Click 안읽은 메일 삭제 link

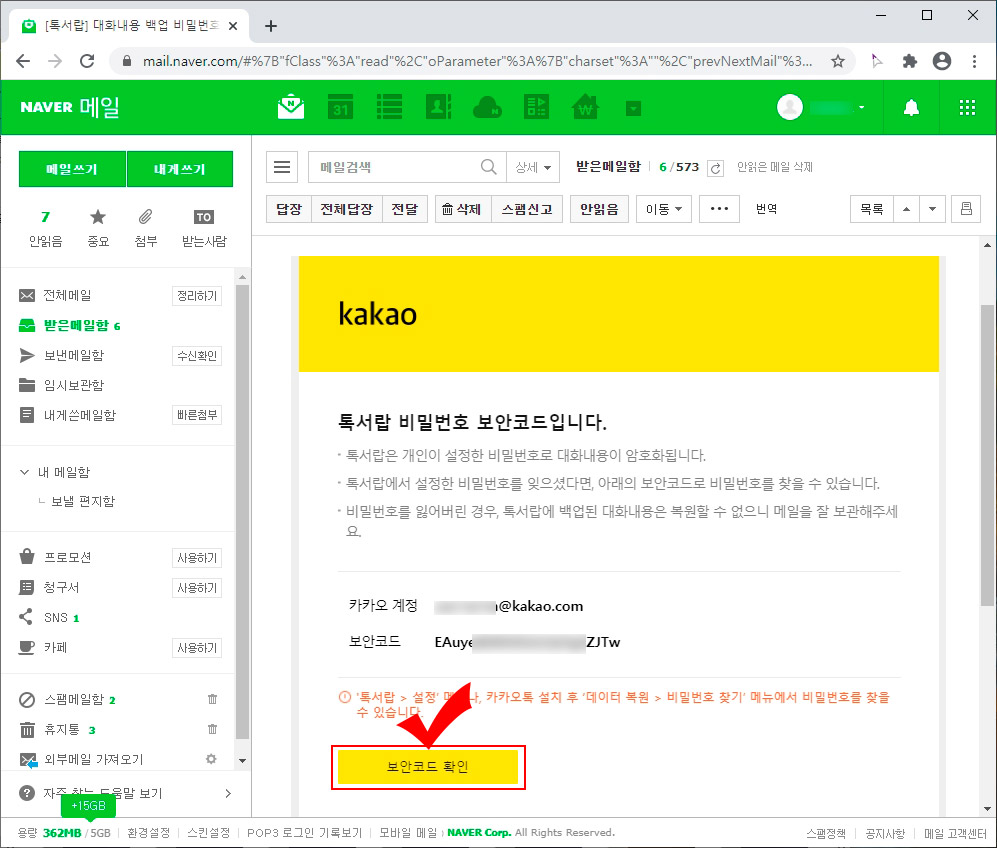coord(774,167)
